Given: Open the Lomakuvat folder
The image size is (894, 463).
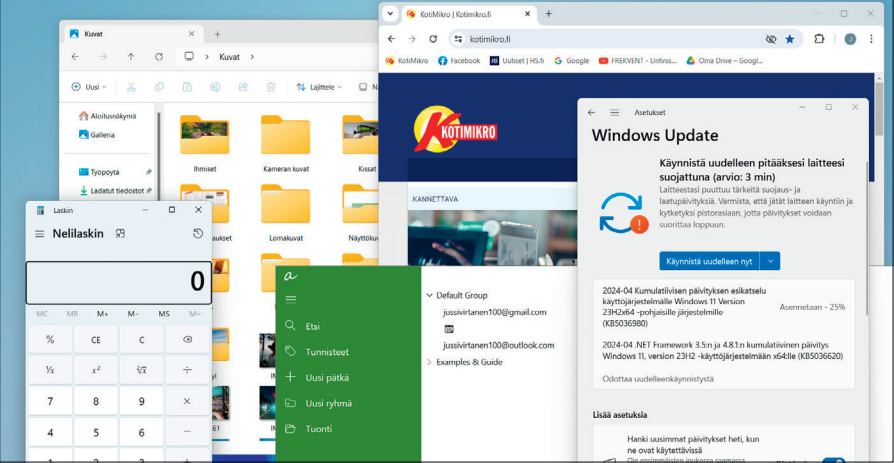Looking at the screenshot, I should pos(286,212).
